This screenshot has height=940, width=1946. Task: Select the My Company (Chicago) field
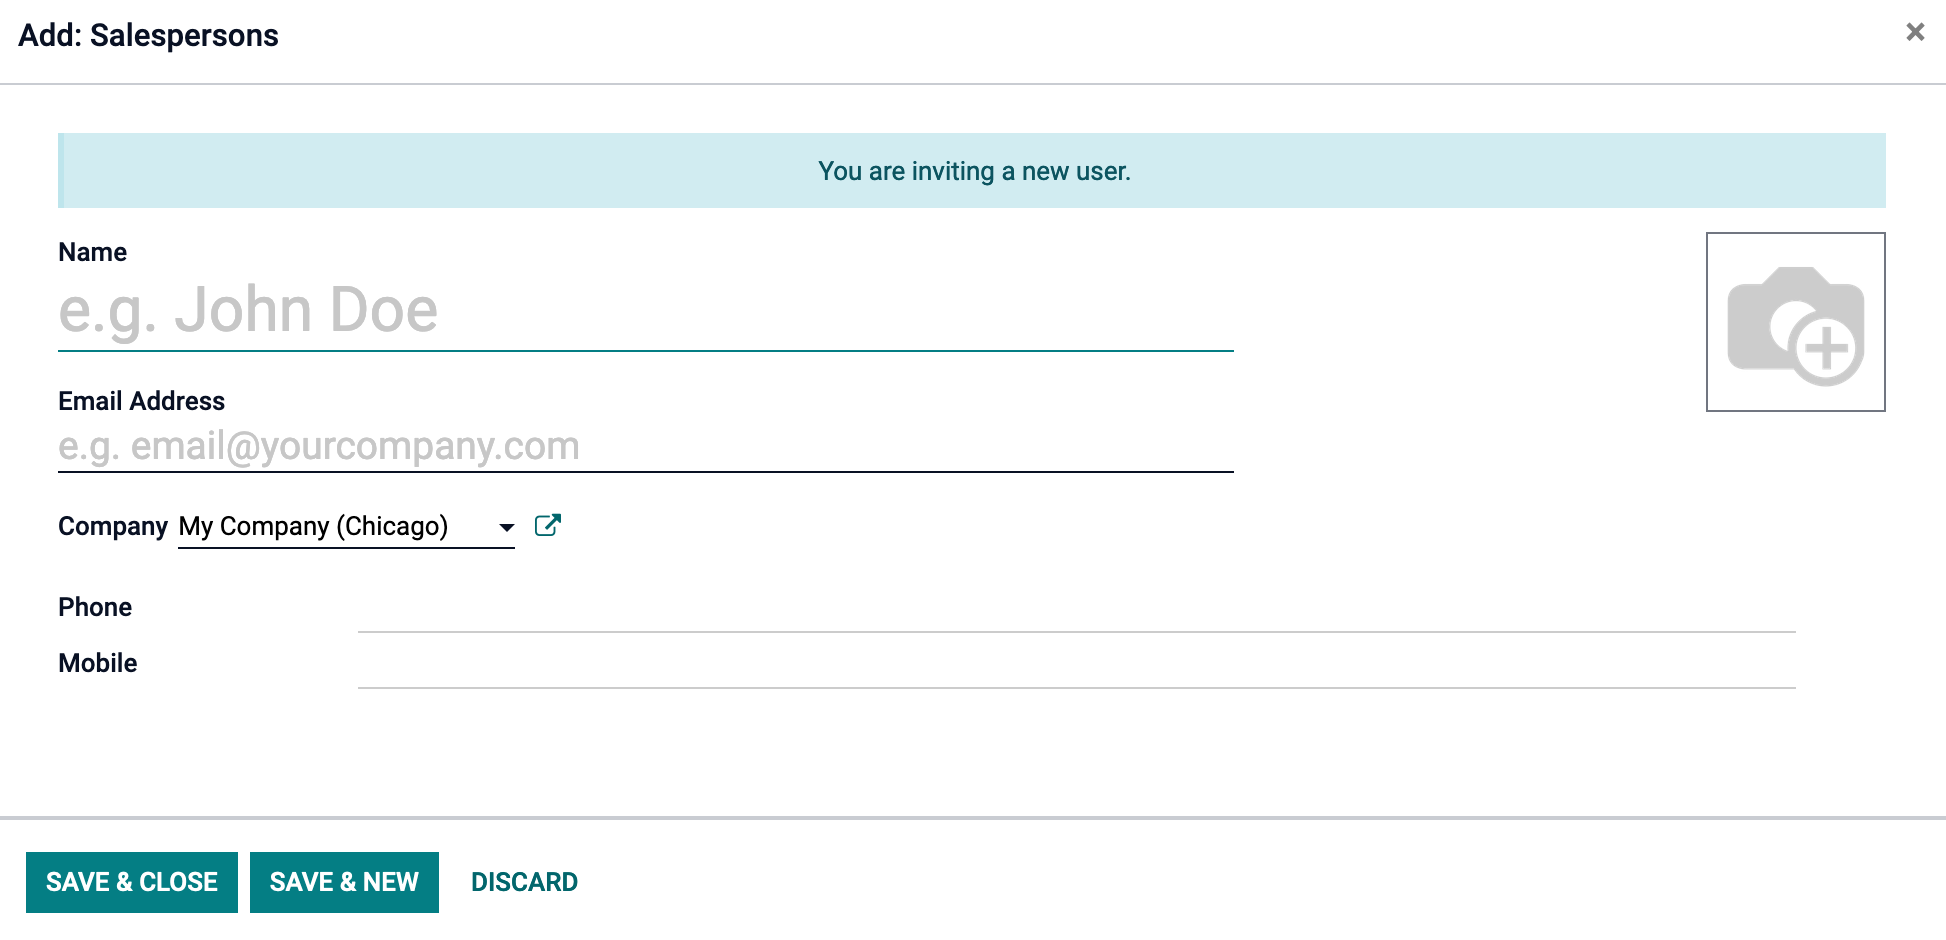(346, 526)
